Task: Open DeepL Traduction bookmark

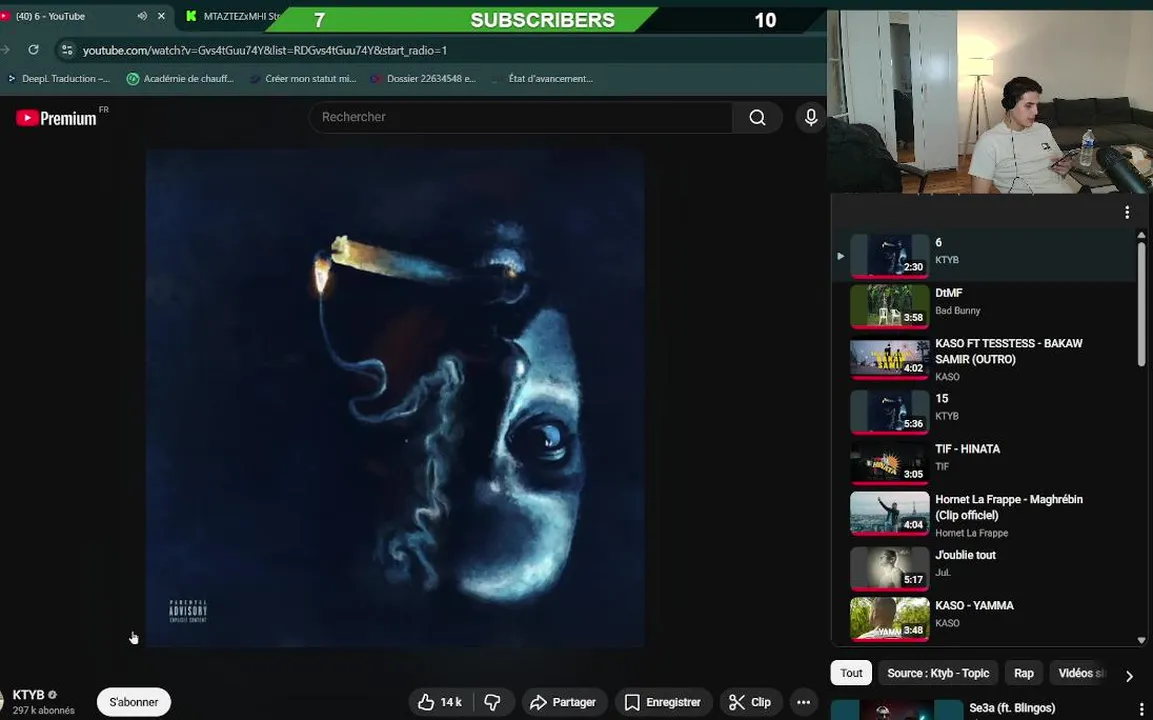Action: tap(59, 79)
